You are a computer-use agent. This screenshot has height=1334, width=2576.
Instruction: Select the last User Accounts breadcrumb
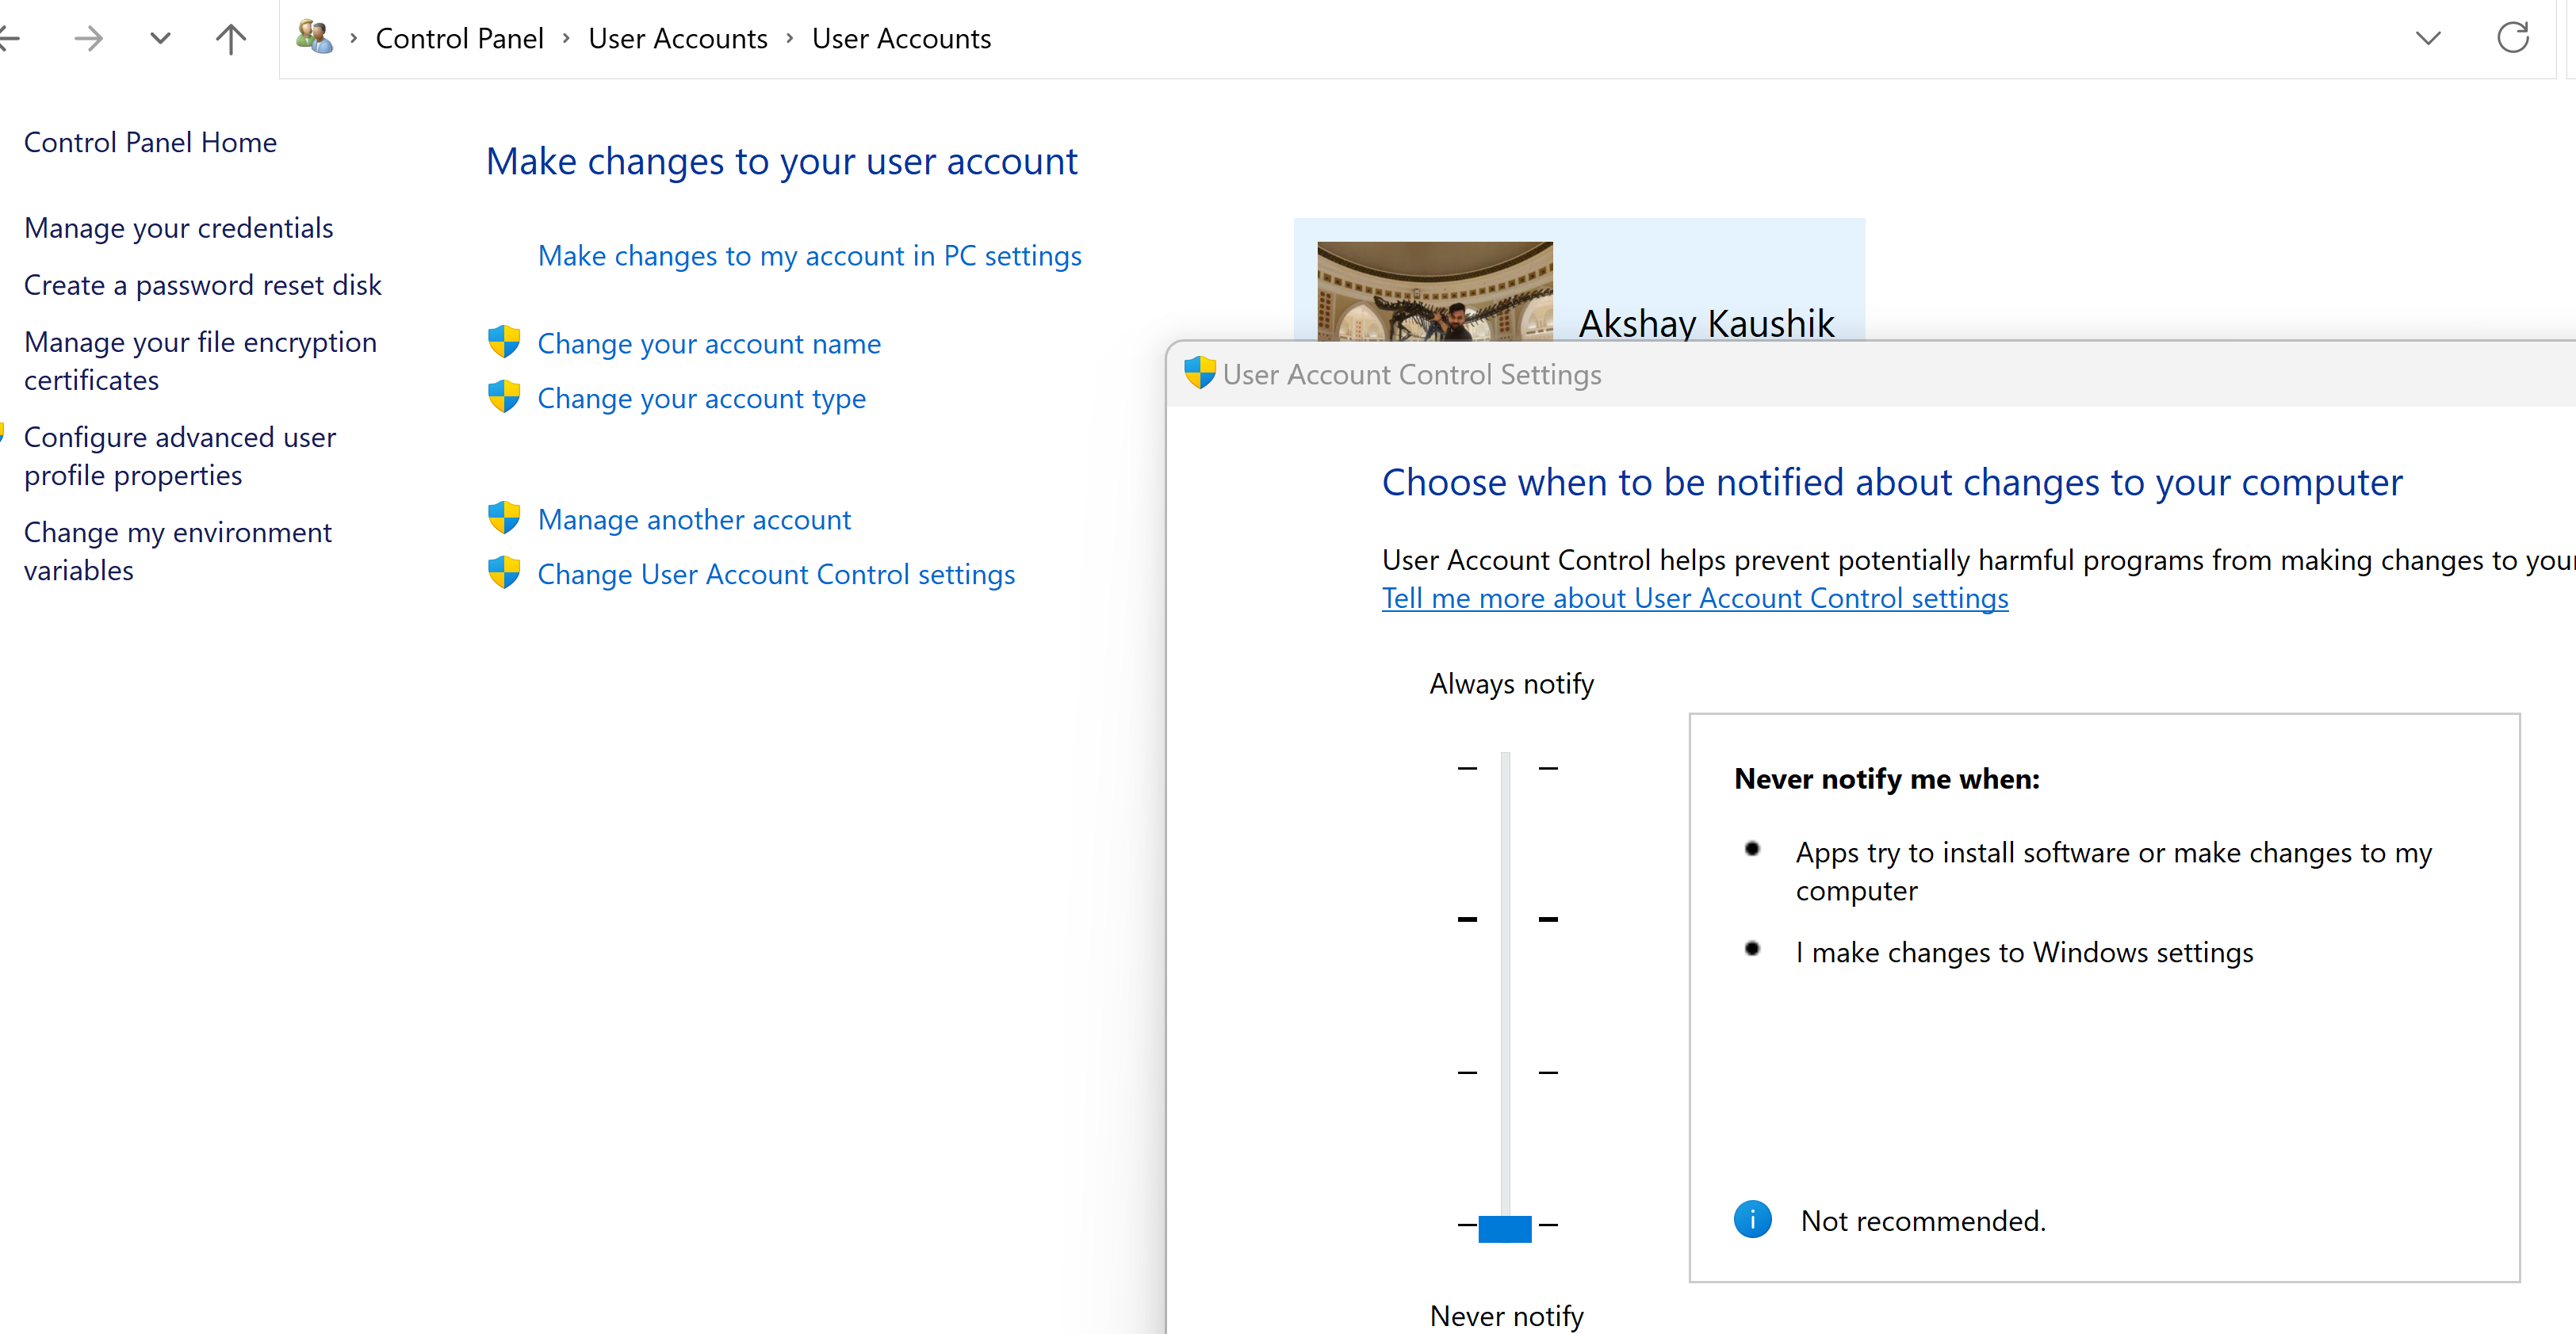coord(901,38)
